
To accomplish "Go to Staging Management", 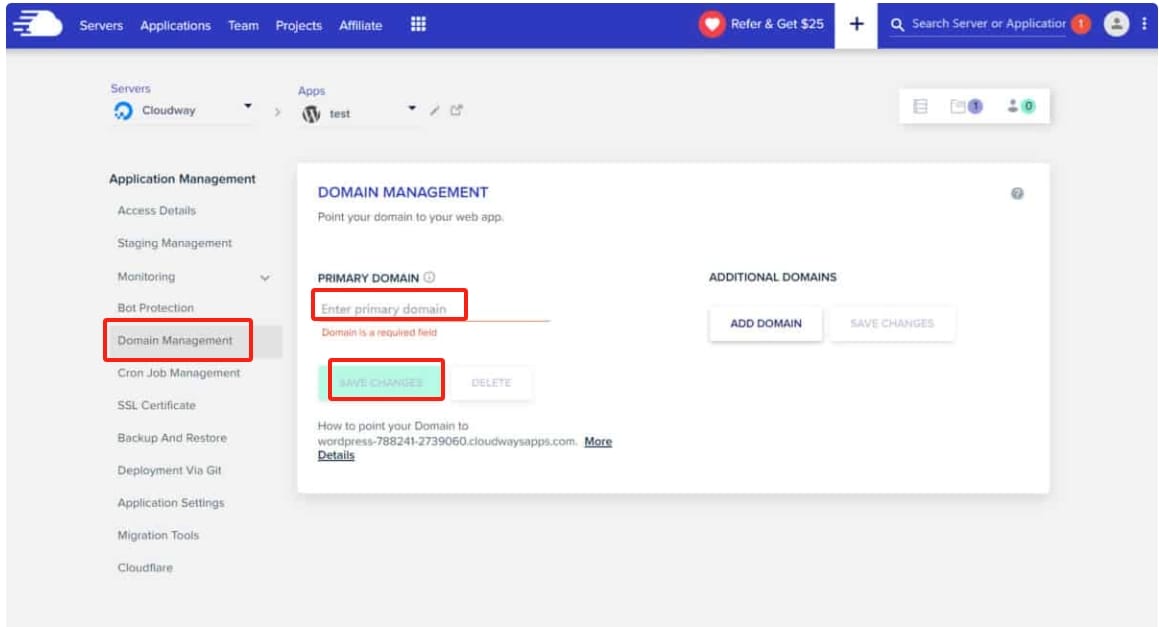I will (x=174, y=243).
